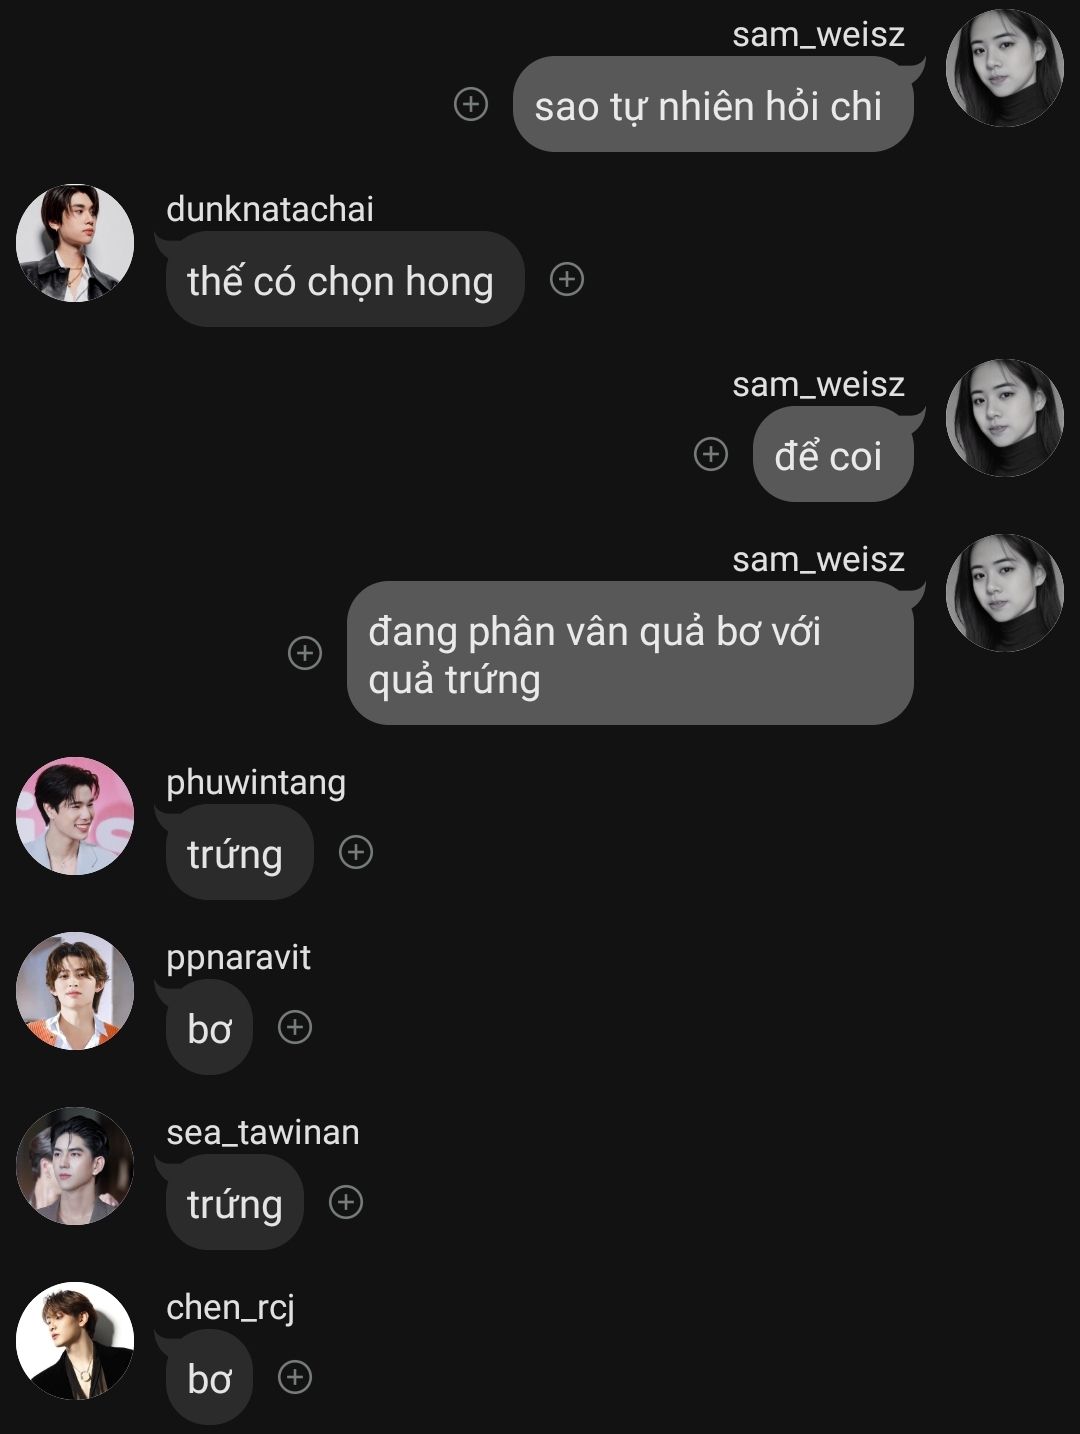Open sam_weisz avatar beside 'để coi'
Image resolution: width=1080 pixels, height=1434 pixels.
point(1005,418)
